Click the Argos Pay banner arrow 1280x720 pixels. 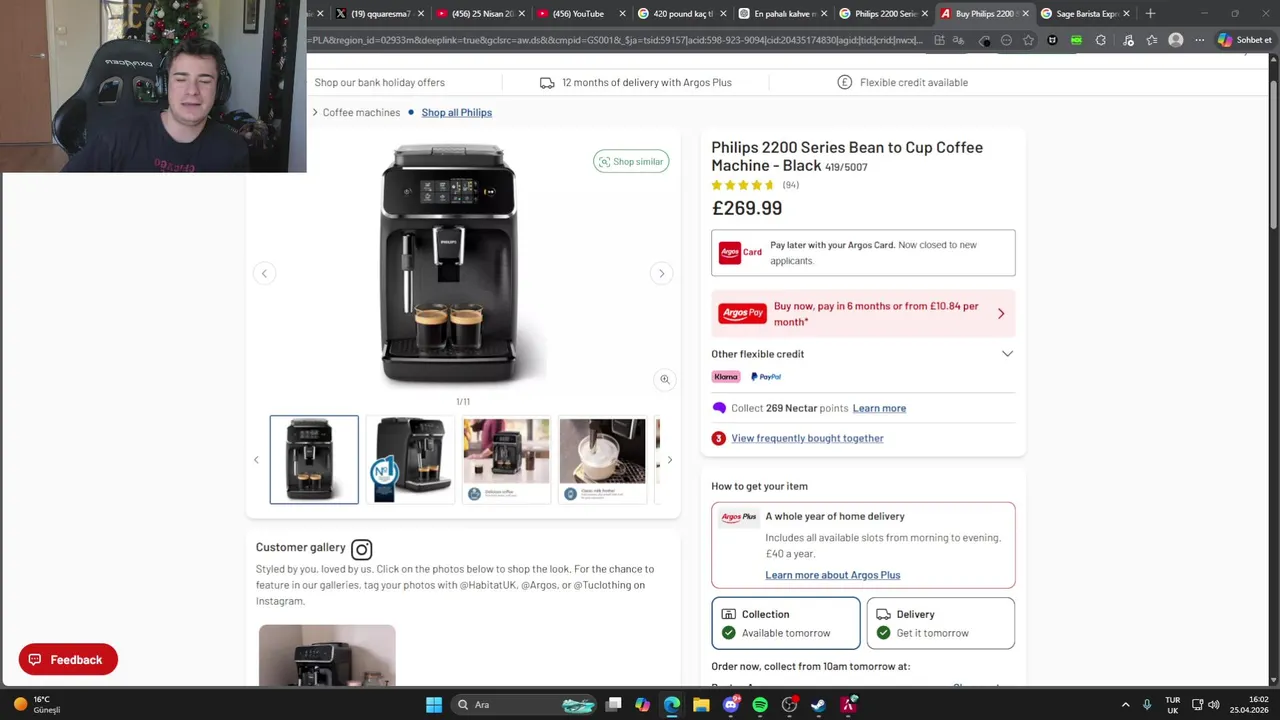click(1001, 314)
